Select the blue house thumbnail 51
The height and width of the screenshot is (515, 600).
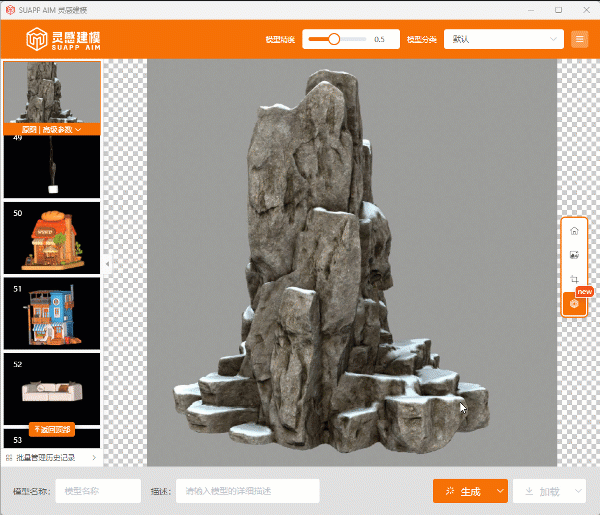(x=52, y=313)
